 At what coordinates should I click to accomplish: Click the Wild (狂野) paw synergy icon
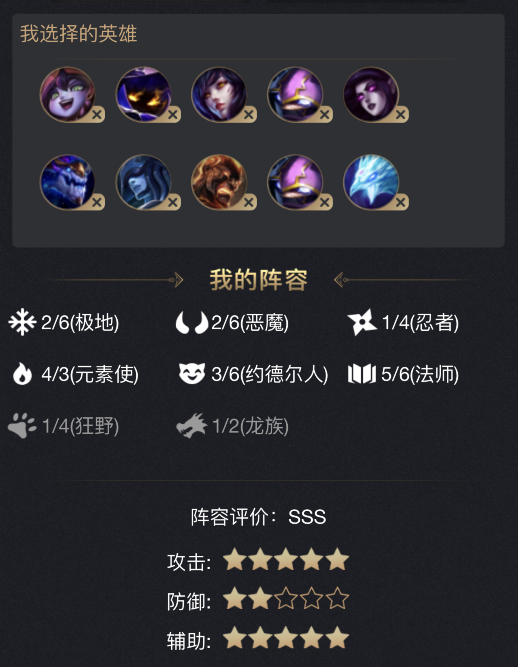tap(22, 425)
